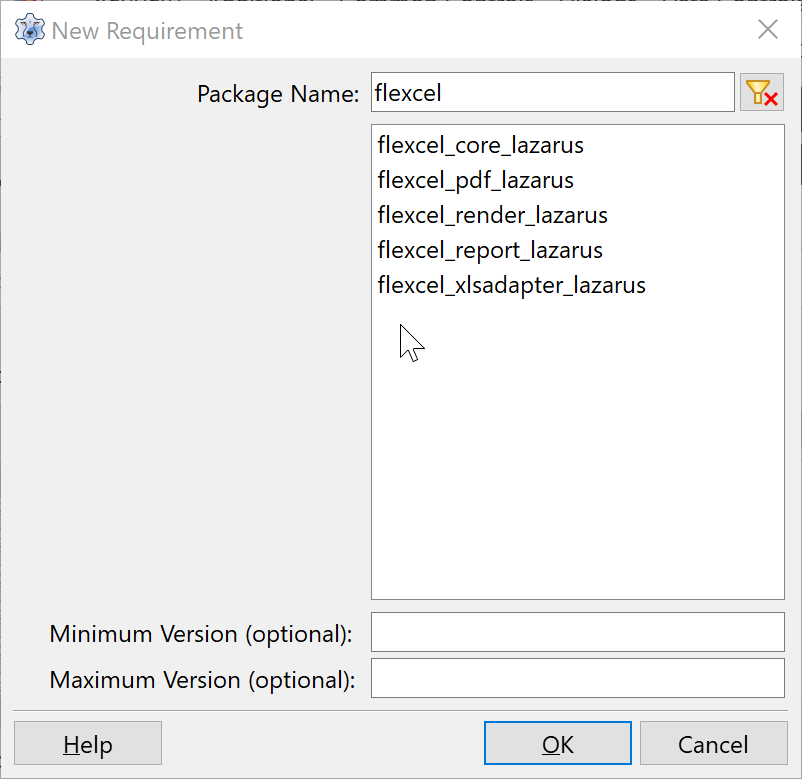Click the Lazarus icon in title bar

pyautogui.click(x=30, y=30)
